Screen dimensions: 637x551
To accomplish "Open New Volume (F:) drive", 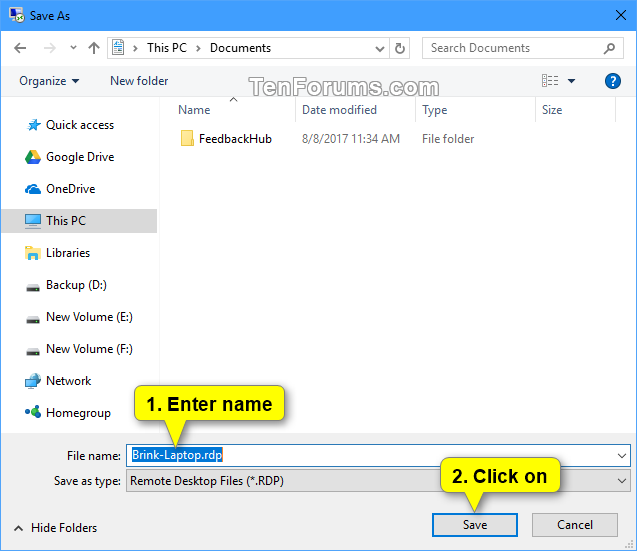I will [89, 349].
